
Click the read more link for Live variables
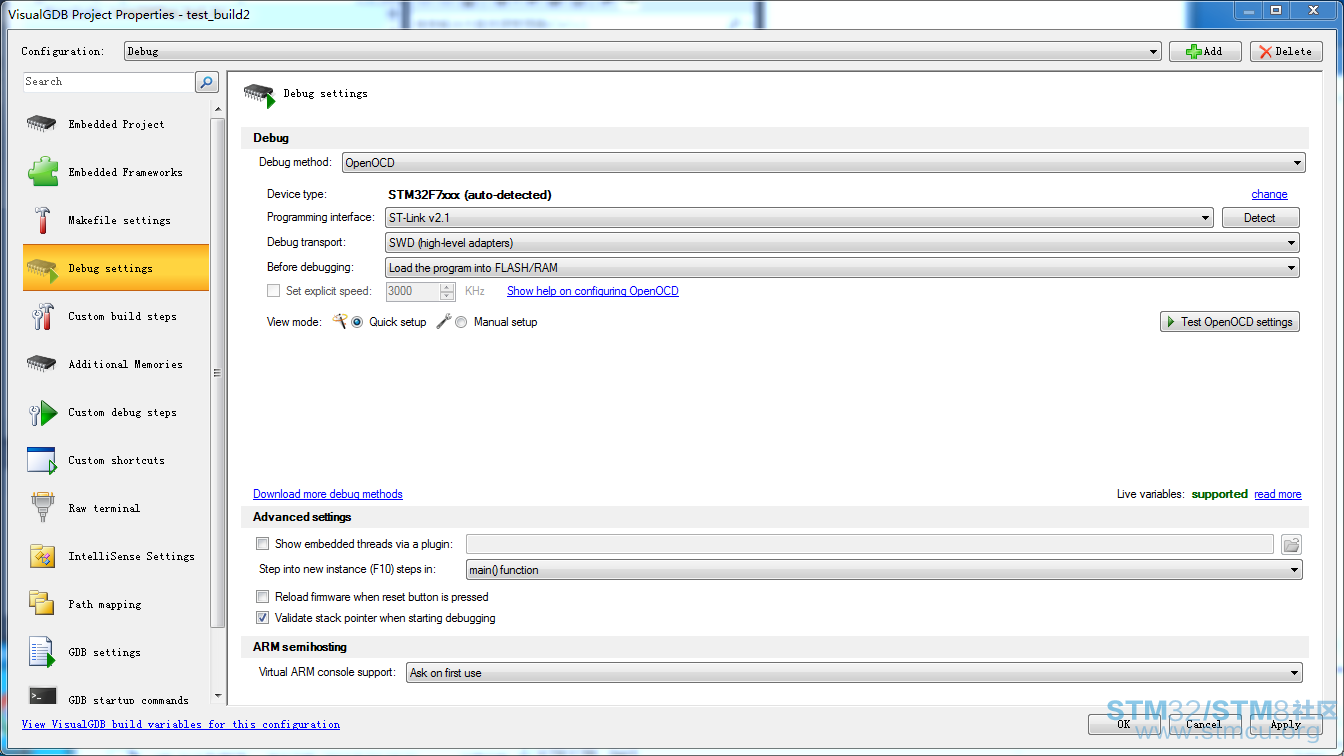pos(1278,494)
